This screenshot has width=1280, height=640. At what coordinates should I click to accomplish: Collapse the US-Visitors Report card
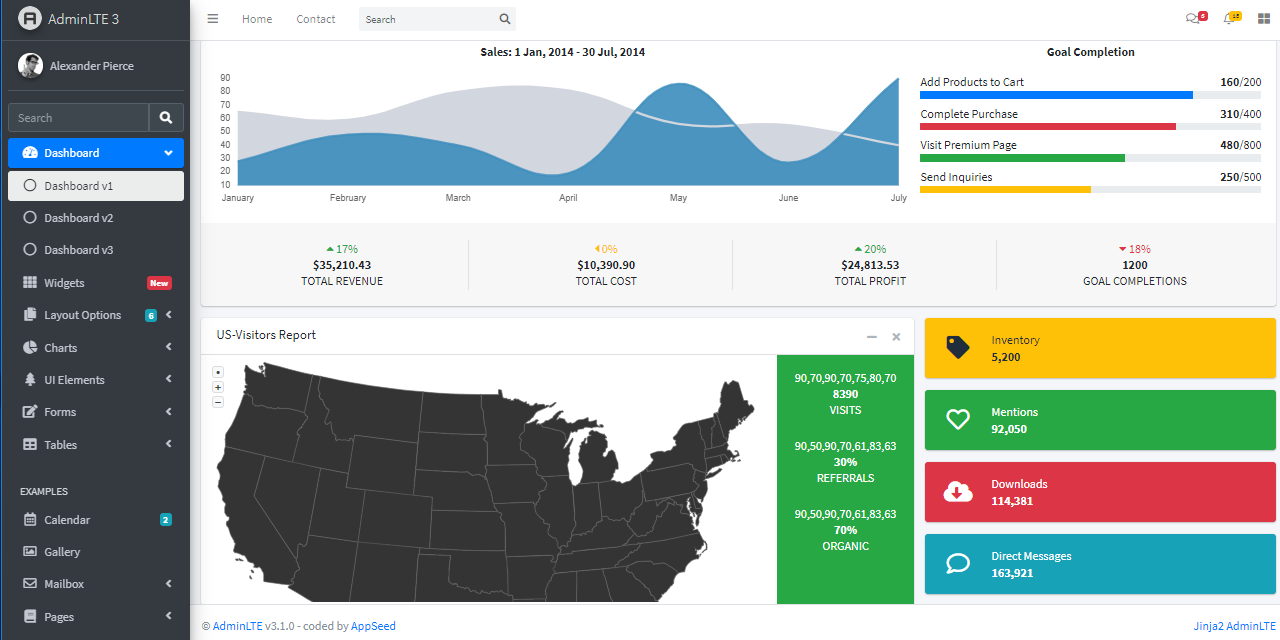pyautogui.click(x=872, y=337)
